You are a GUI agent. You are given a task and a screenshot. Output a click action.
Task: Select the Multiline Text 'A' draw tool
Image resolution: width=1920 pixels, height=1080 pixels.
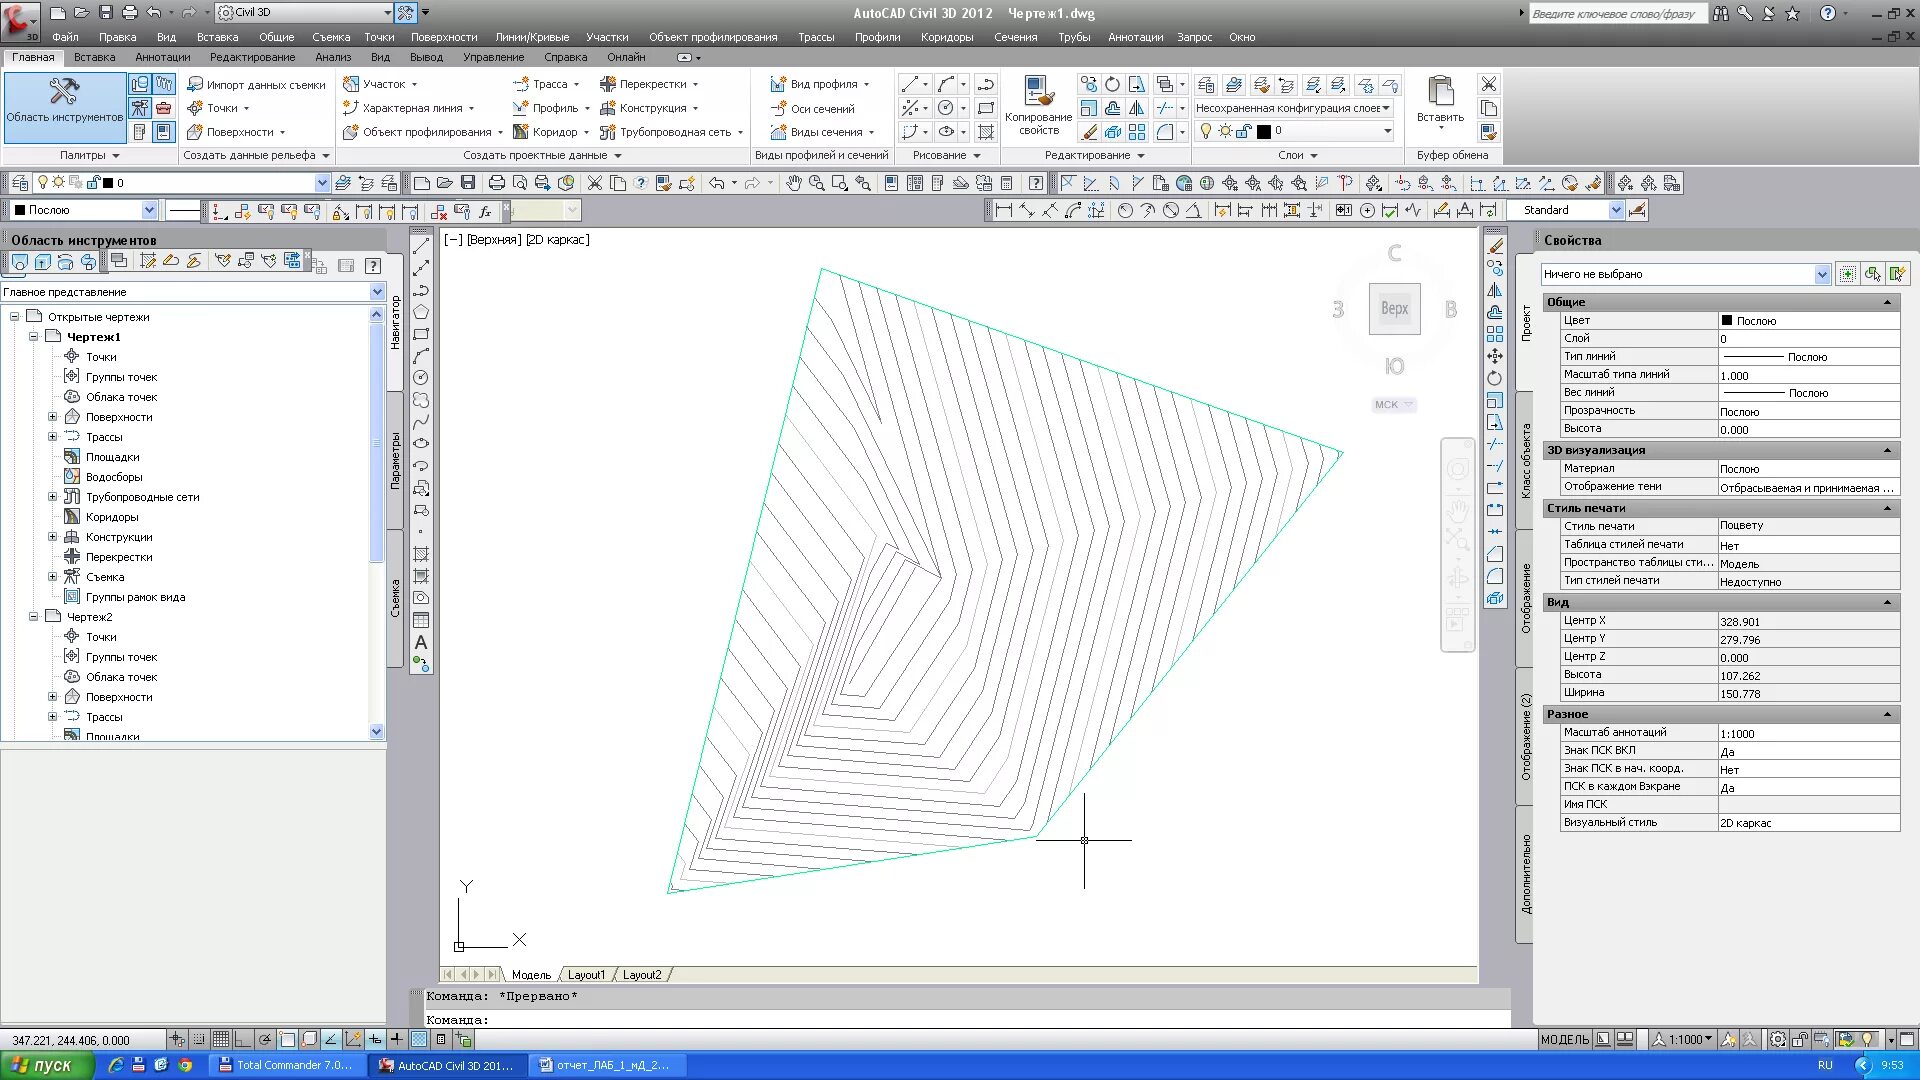(421, 642)
